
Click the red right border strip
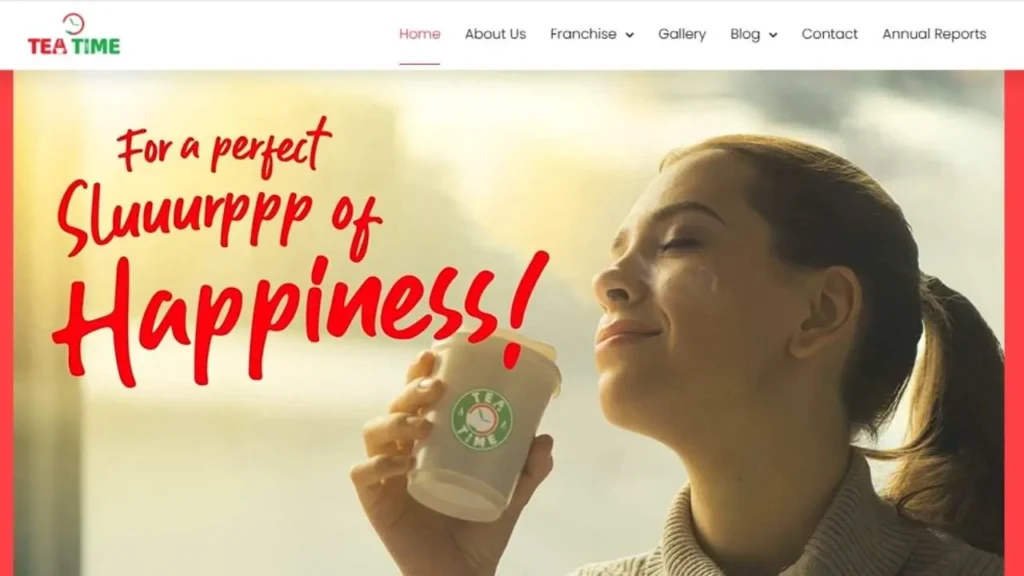pos(1014,323)
